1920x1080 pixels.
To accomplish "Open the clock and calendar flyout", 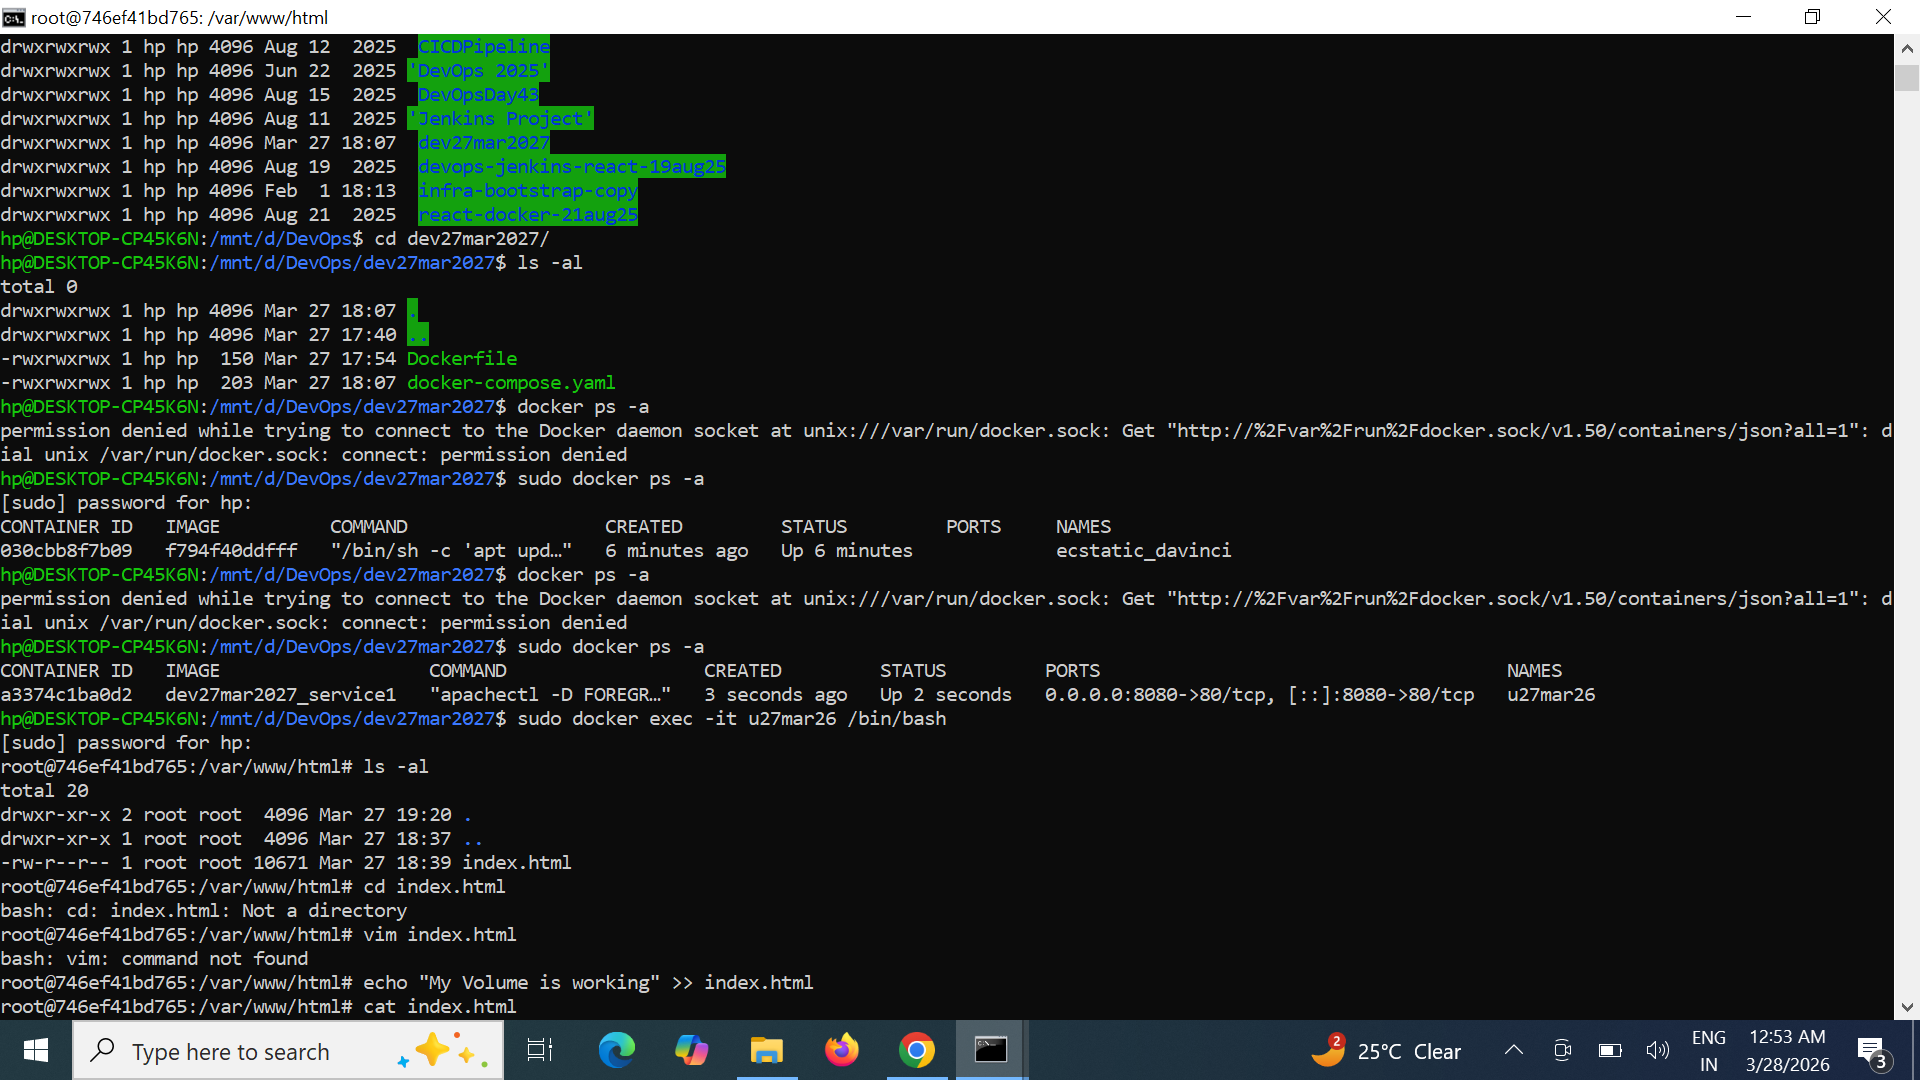I will click(x=1787, y=1051).
